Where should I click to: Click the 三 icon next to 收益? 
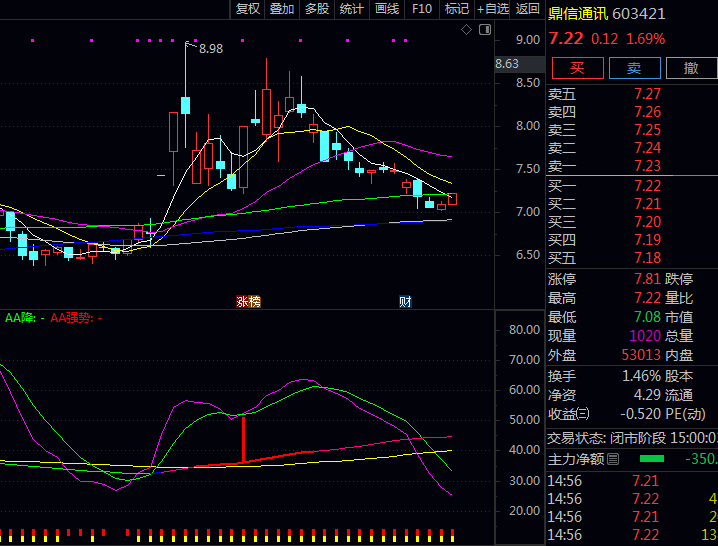(583, 414)
